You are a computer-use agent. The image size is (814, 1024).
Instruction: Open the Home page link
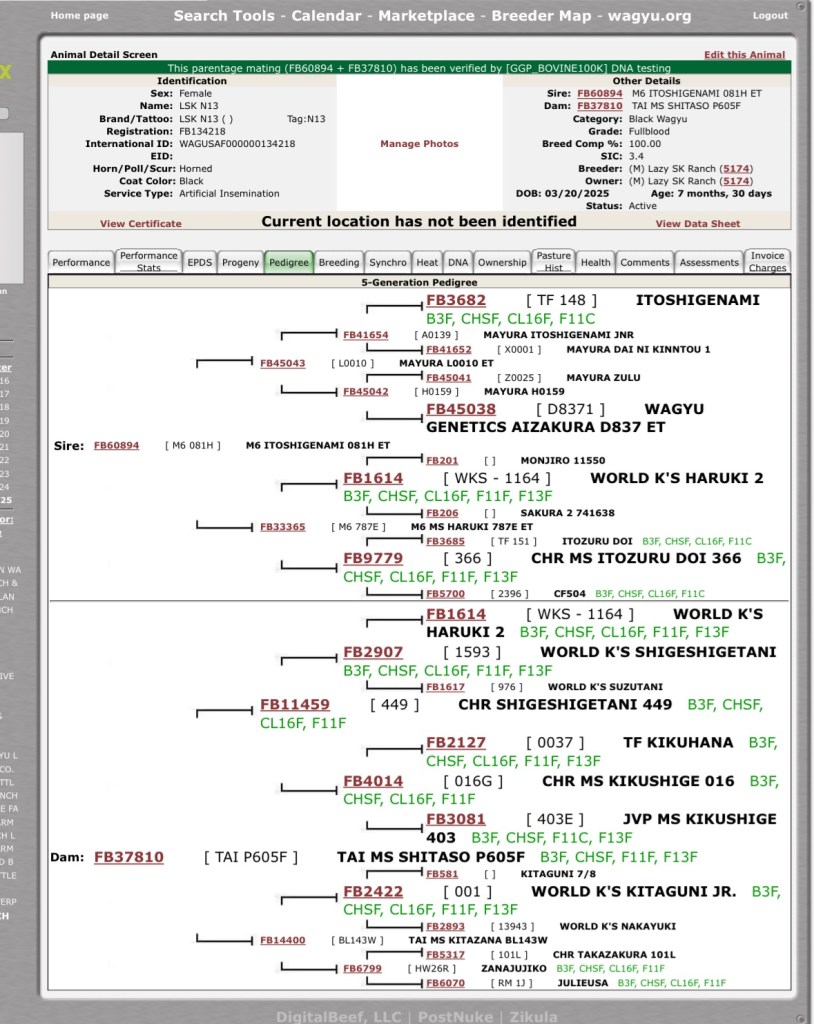point(79,16)
